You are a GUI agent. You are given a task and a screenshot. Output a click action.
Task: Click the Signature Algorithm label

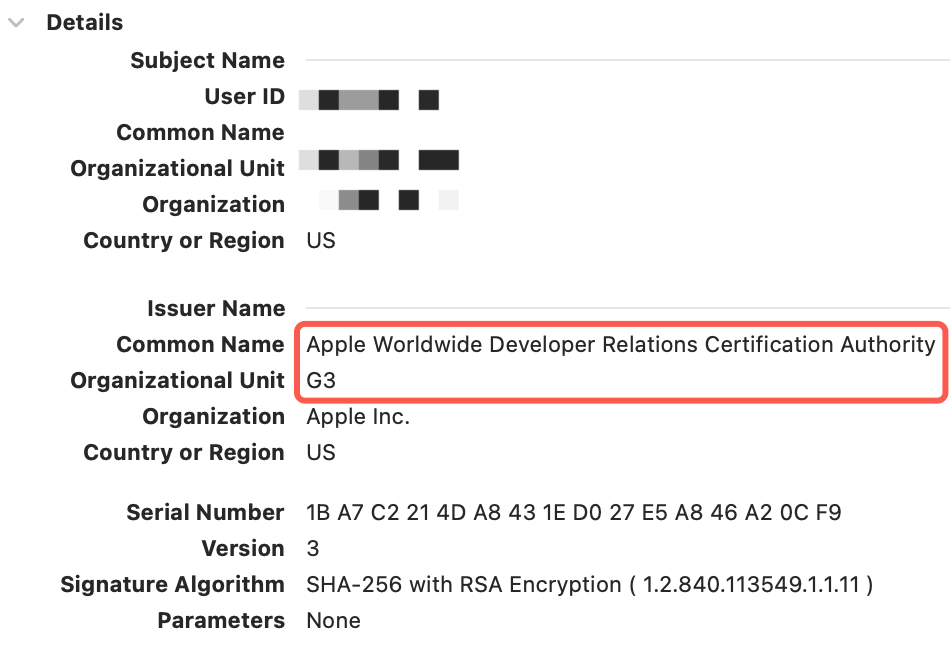coord(172,585)
